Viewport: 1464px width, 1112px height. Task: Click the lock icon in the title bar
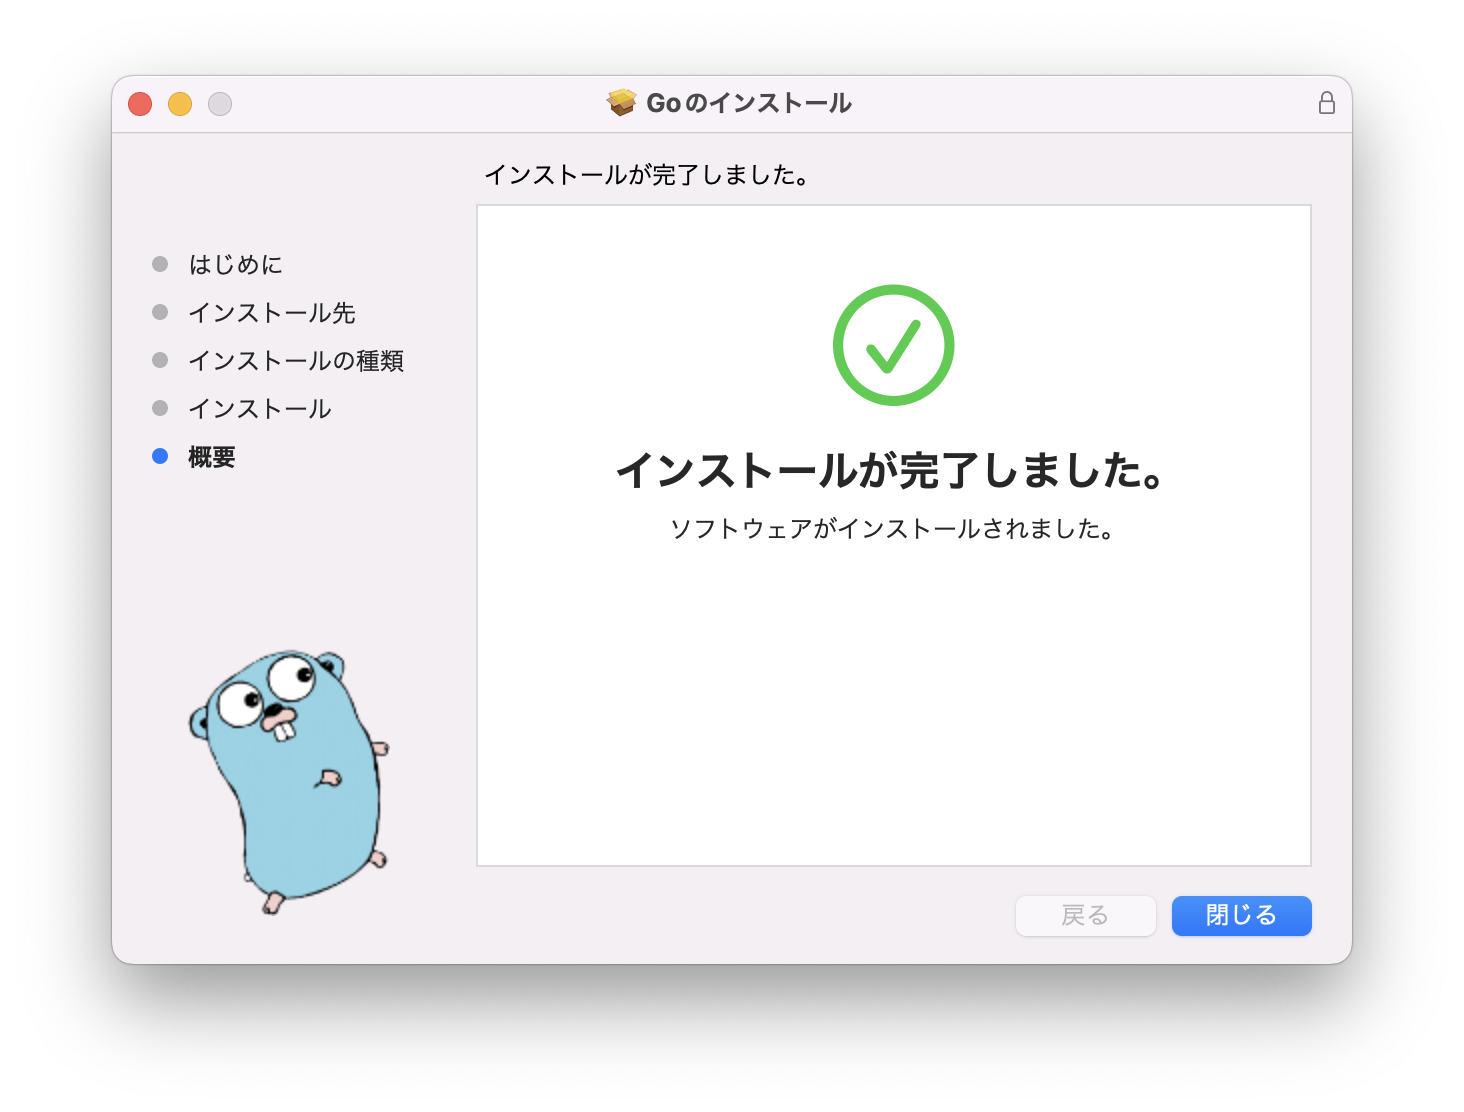[x=1327, y=102]
